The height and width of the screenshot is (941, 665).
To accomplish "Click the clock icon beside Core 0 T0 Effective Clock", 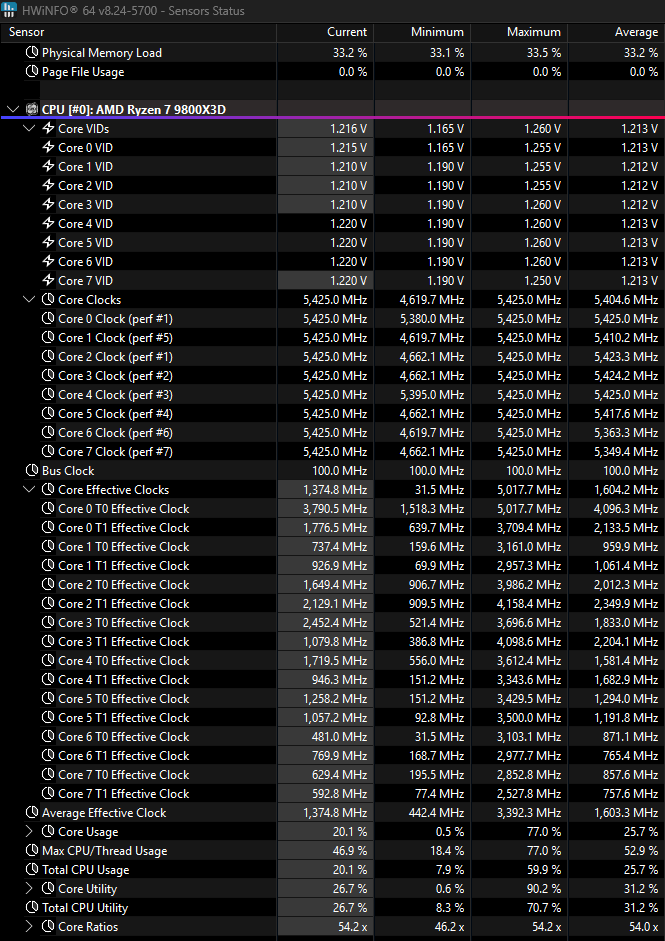I will [48, 509].
